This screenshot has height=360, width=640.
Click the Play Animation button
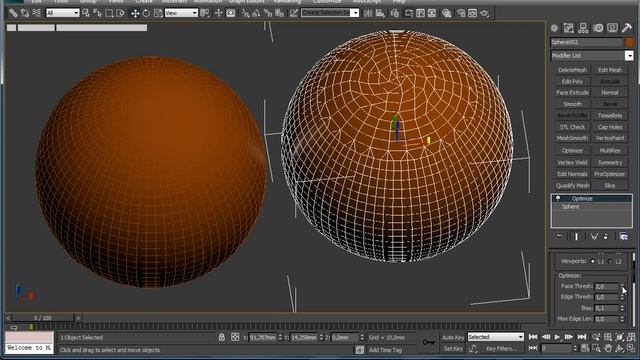point(557,337)
